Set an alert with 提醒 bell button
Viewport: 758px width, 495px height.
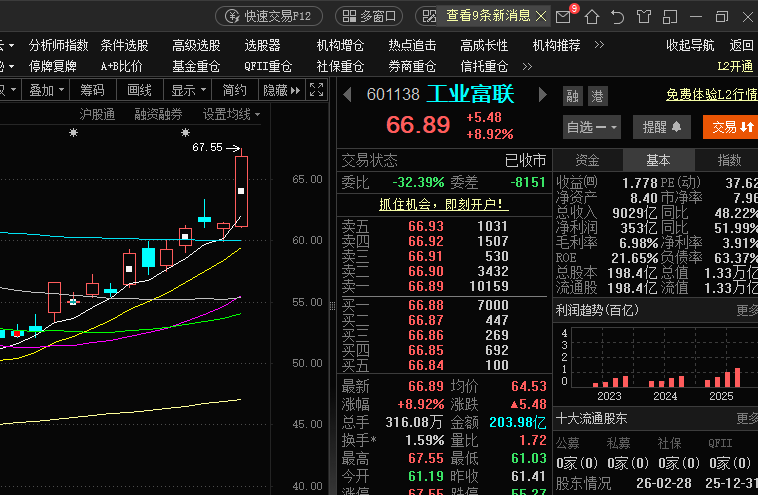point(661,127)
